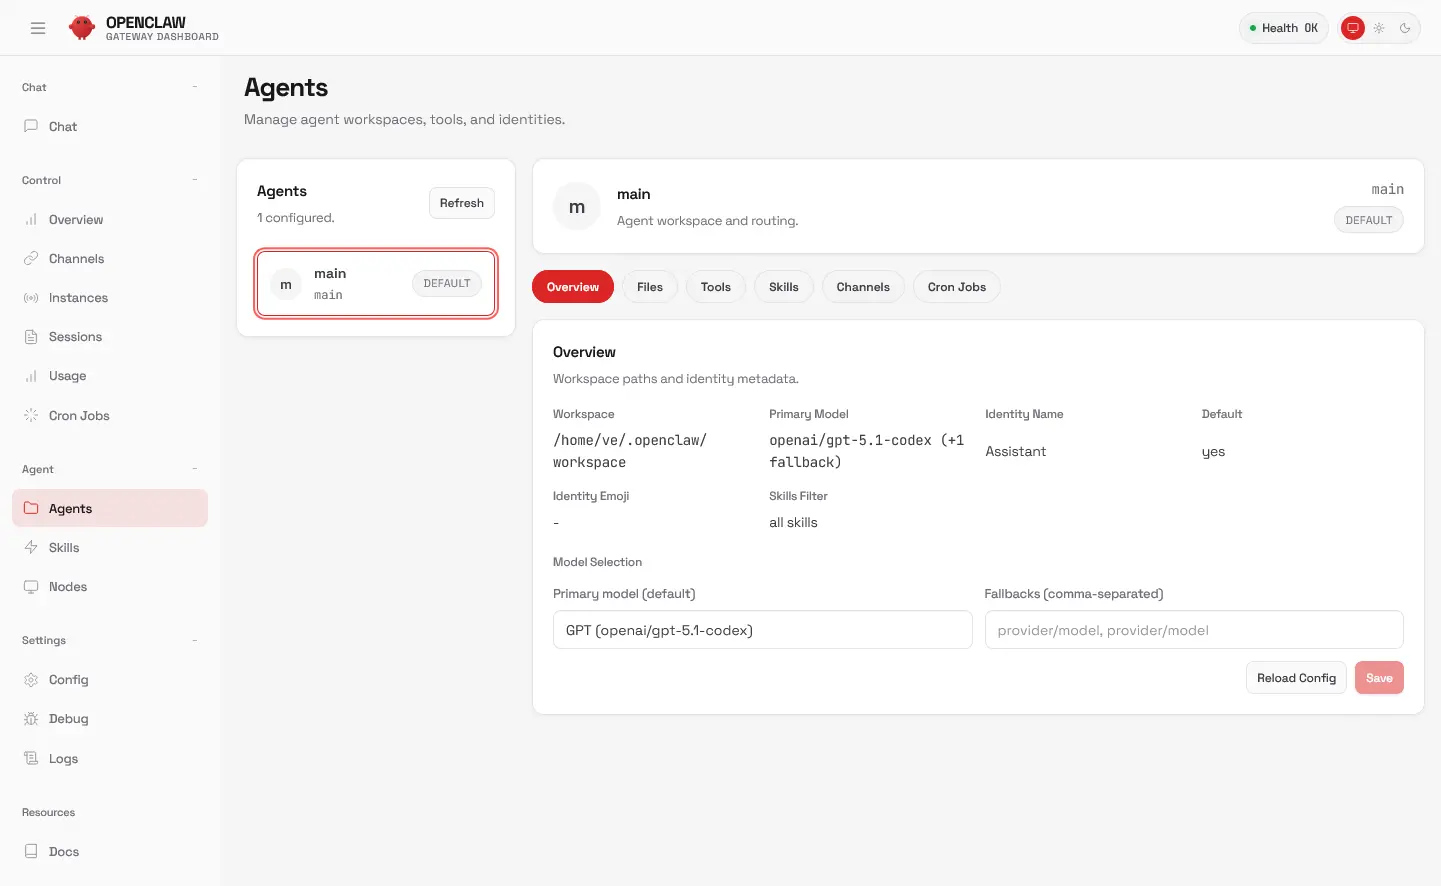Screen dimensions: 1441x886
Task: Open Logs in the sidebar
Action: point(63,759)
